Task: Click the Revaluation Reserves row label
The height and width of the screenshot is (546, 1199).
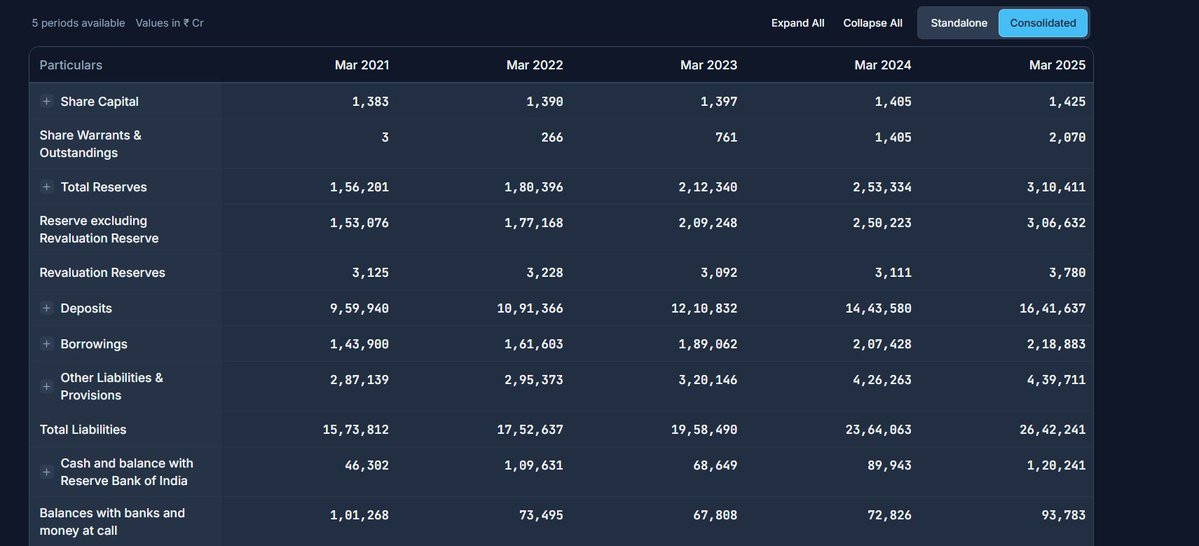Action: pyautogui.click(x=102, y=272)
